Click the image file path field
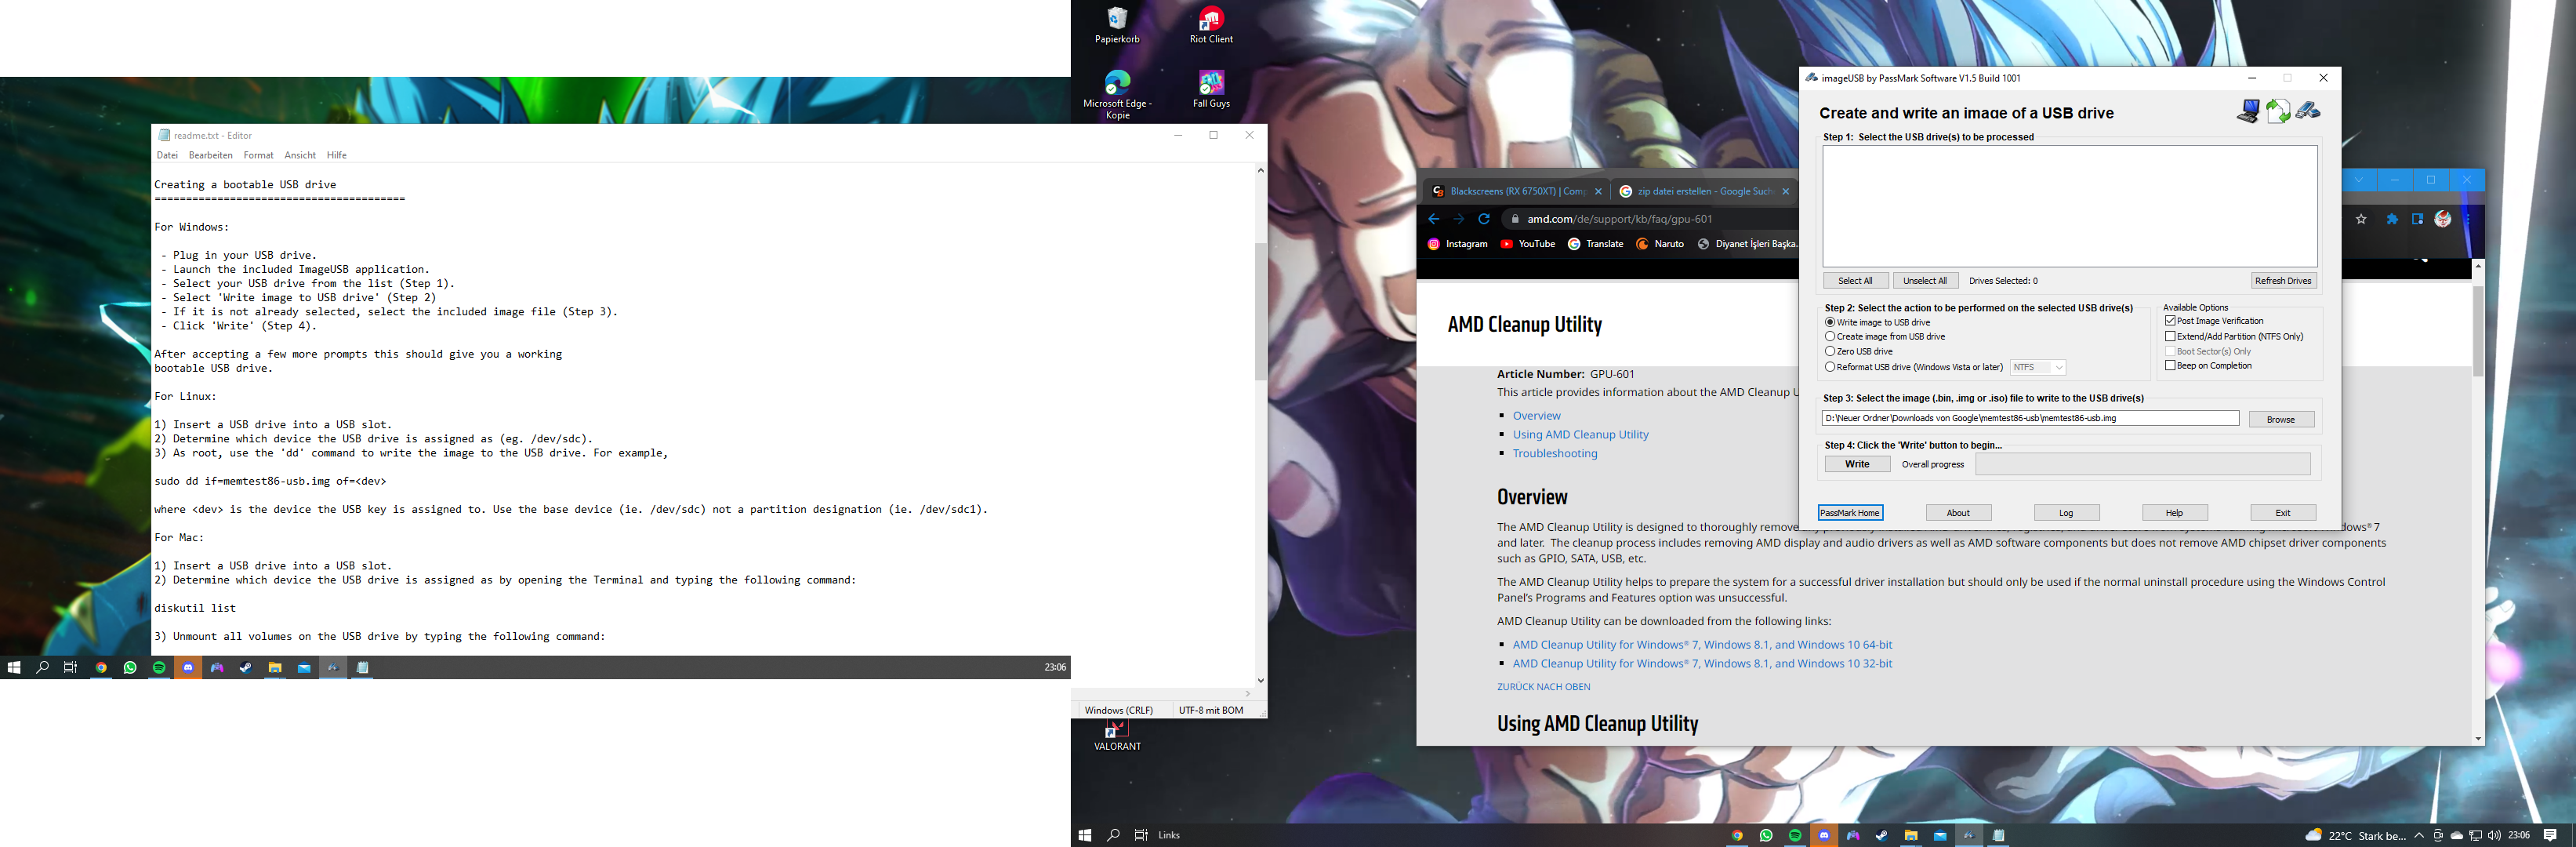Screen dimensions: 2576x847 [x=2030, y=418]
